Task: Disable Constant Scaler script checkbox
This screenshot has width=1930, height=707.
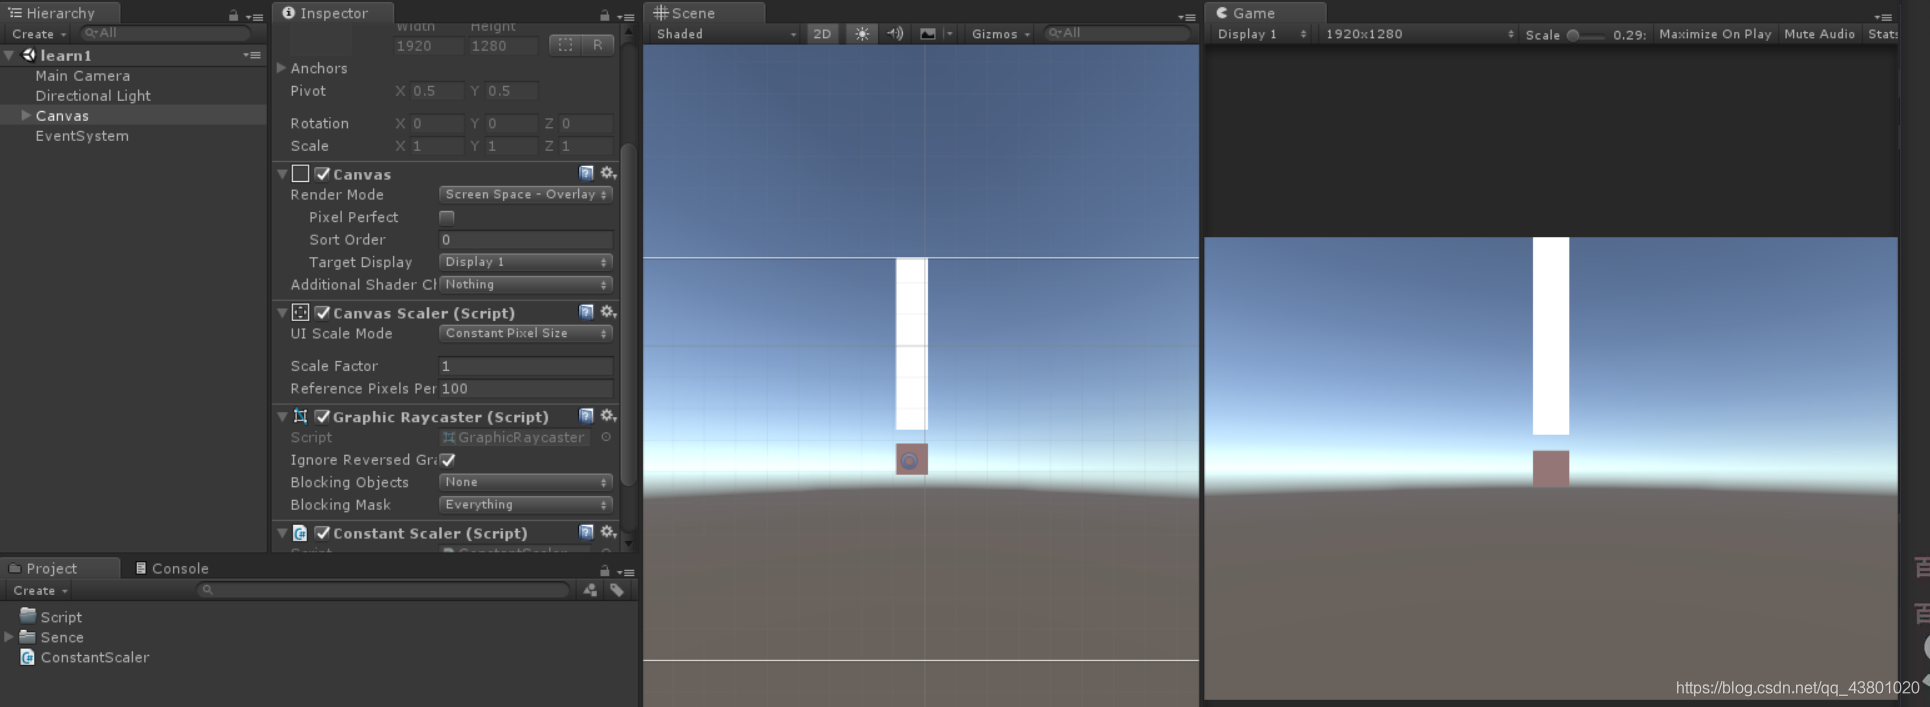Action: pos(322,533)
